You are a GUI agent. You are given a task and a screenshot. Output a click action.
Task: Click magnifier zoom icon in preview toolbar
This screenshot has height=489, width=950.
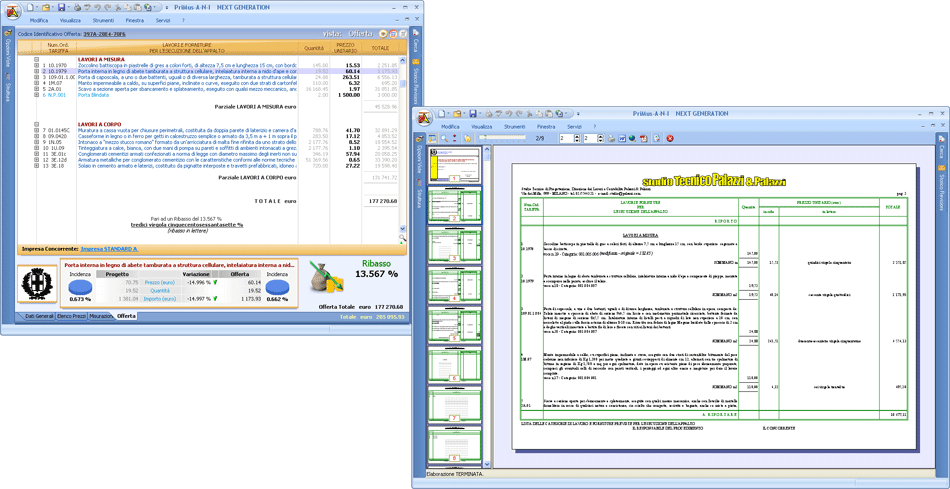click(444, 138)
